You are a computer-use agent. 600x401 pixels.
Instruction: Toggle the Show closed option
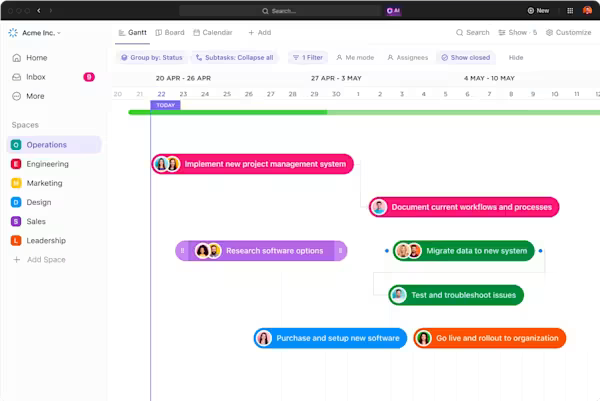(465, 58)
